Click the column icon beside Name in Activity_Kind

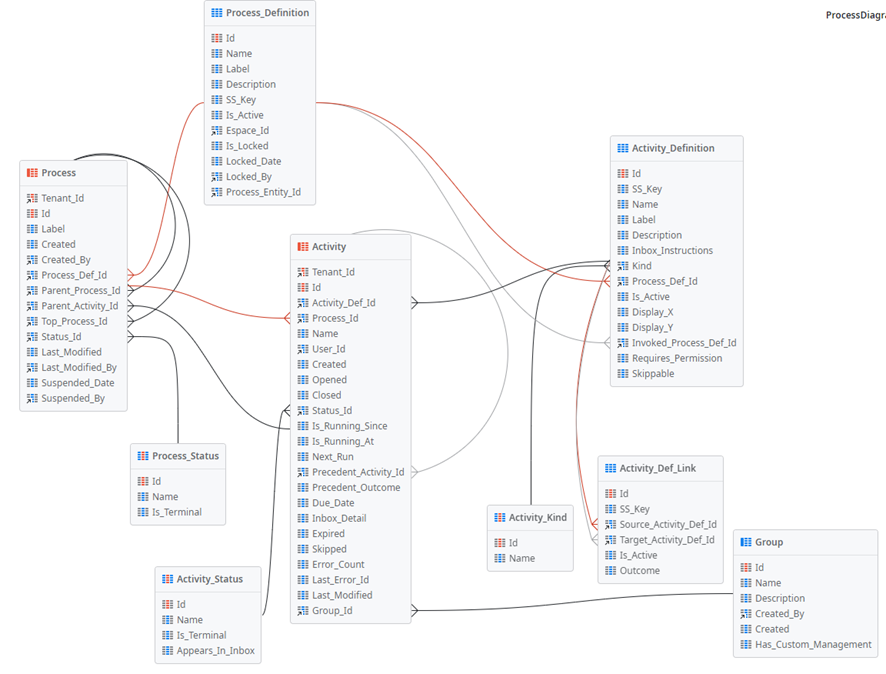pos(501,558)
